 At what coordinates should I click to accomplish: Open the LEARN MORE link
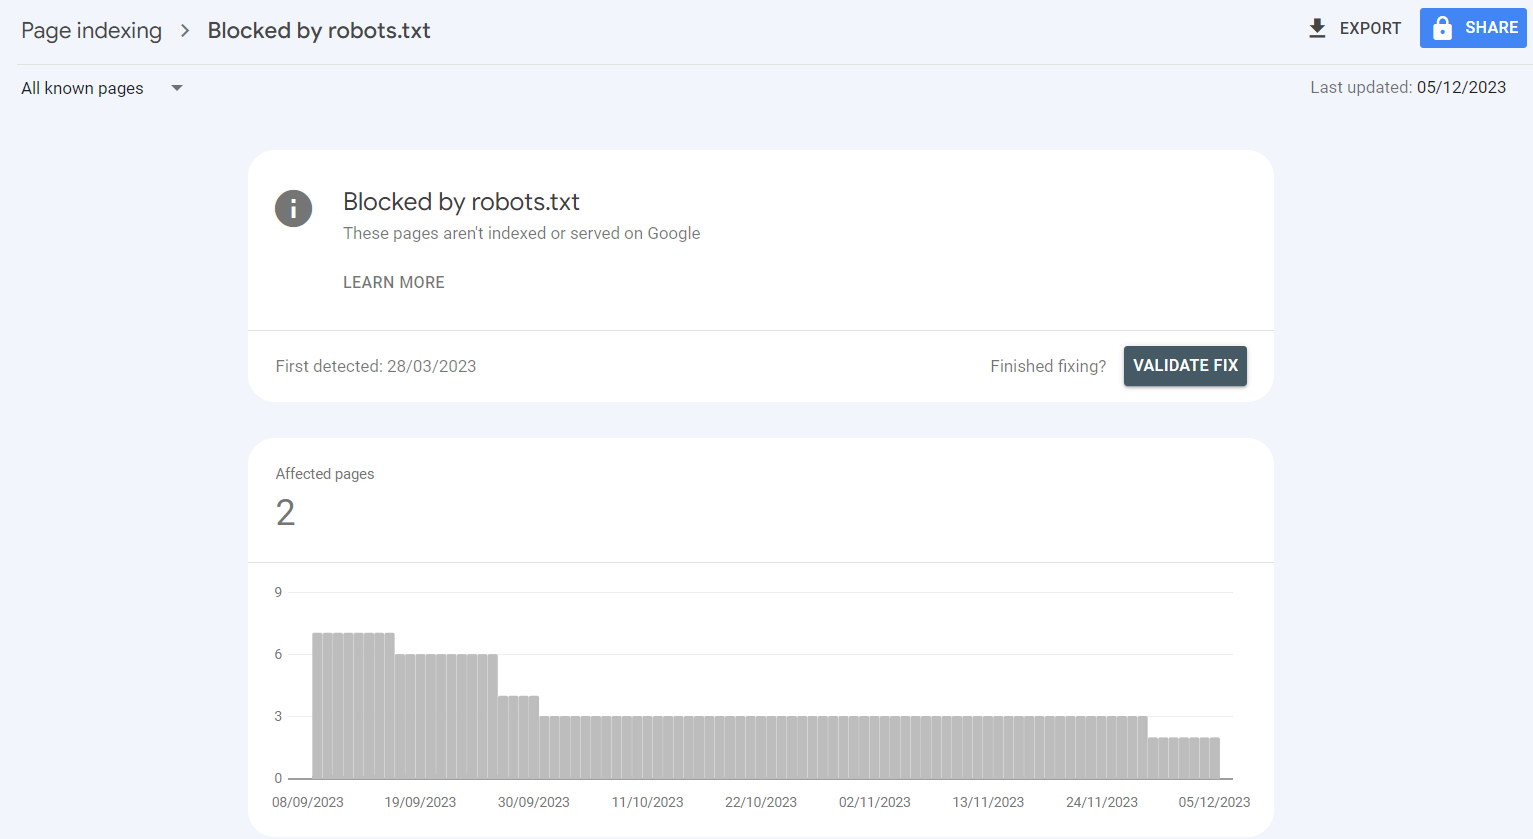click(x=394, y=282)
